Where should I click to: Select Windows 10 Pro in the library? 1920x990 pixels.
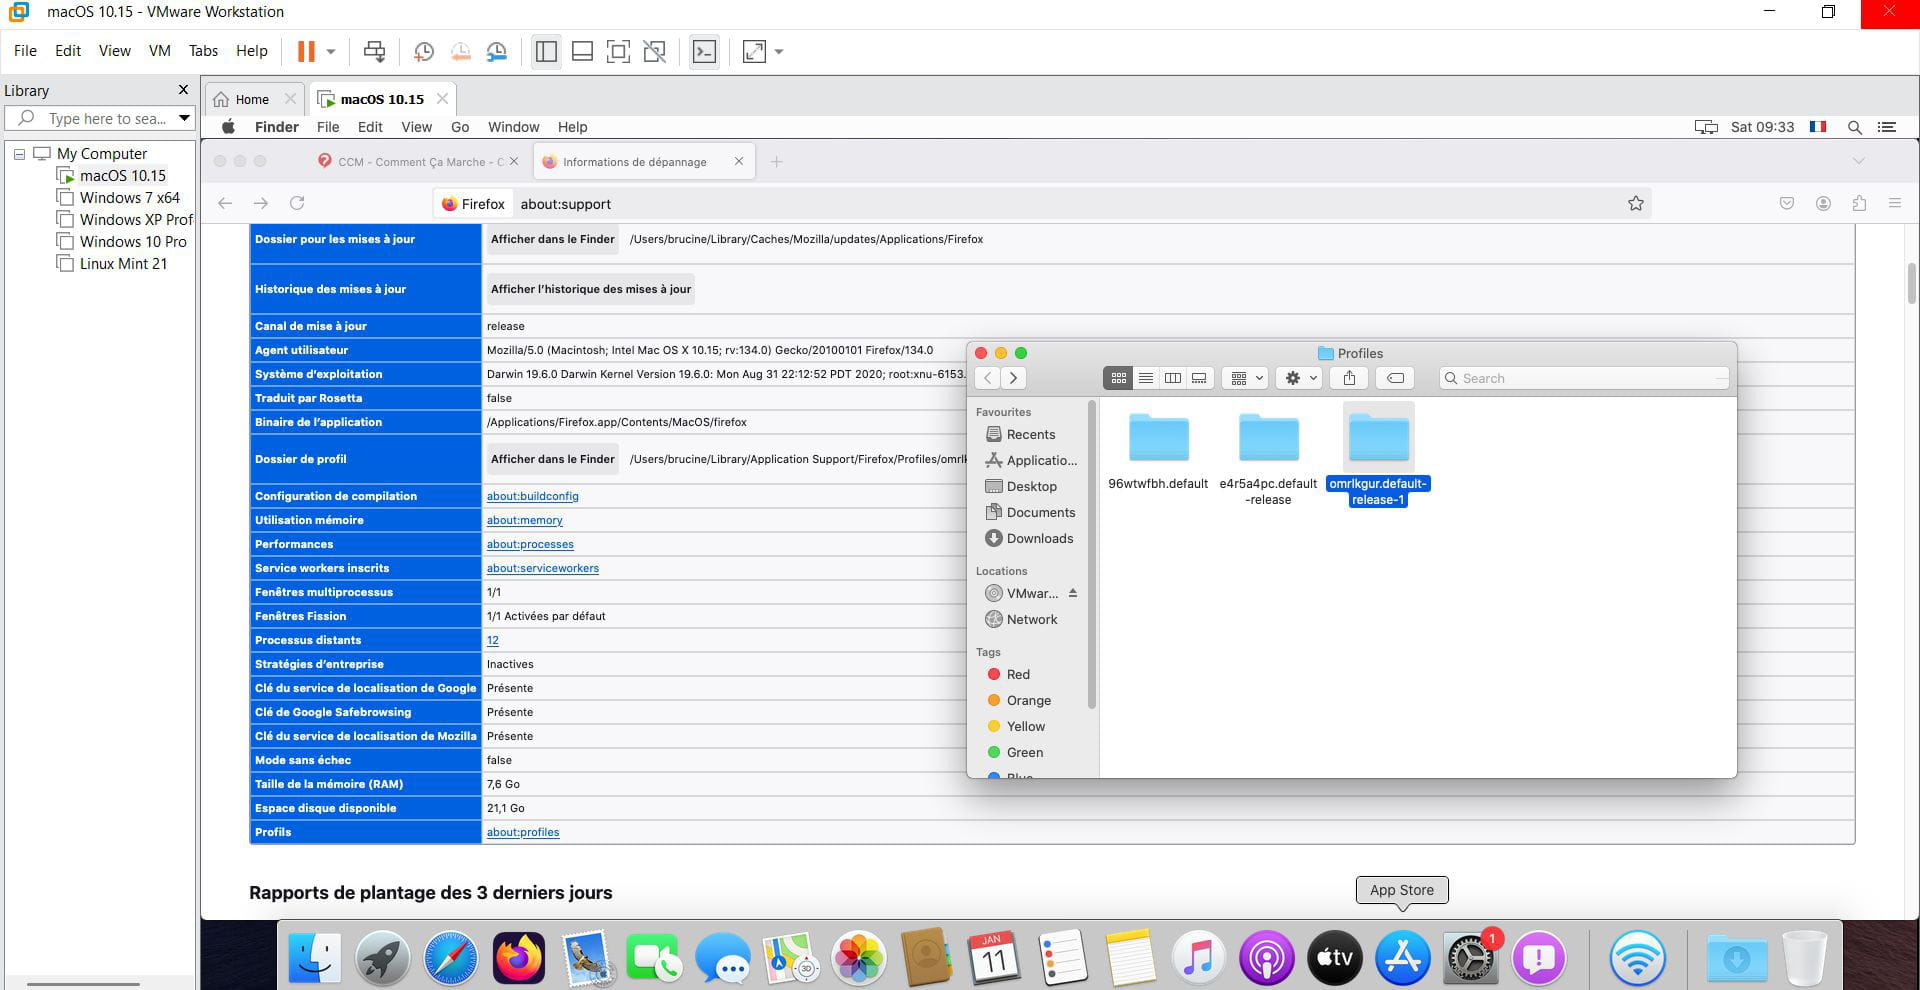(x=133, y=242)
